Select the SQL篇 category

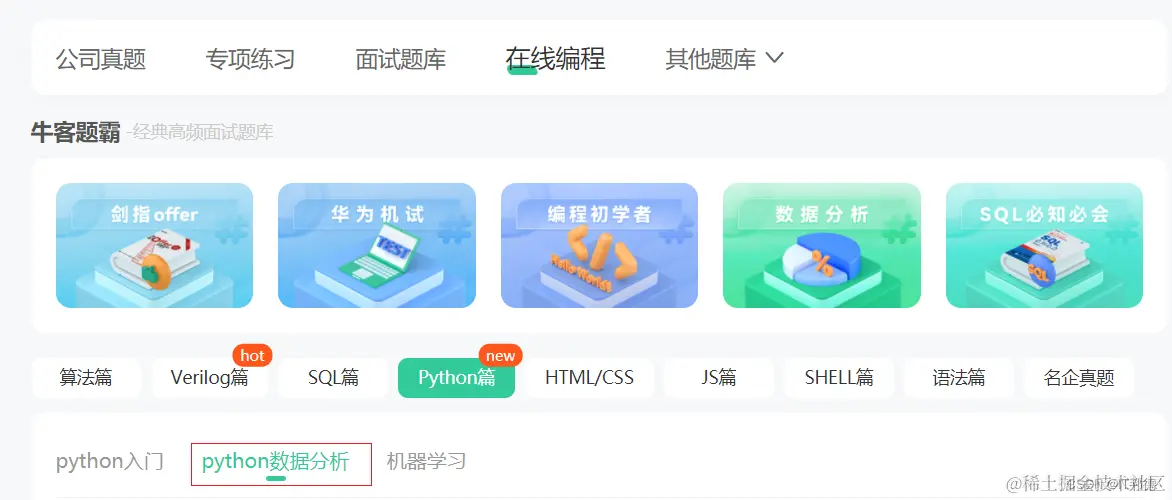tap(333, 377)
